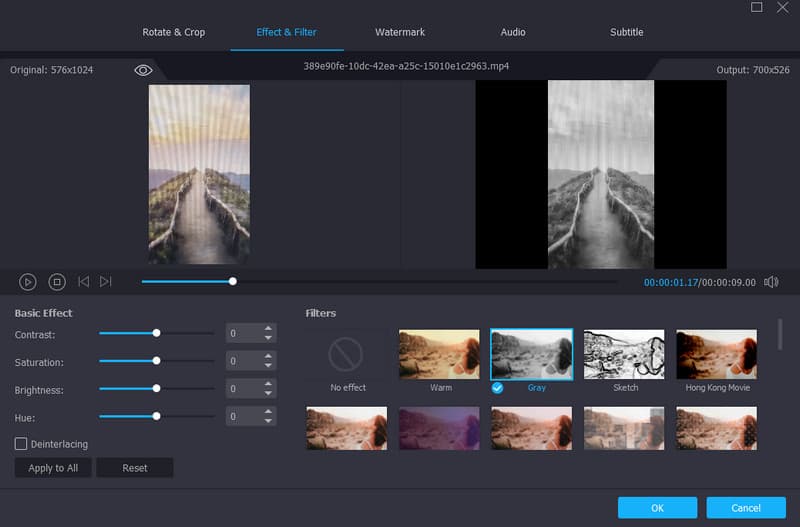Select the No effect filter
This screenshot has width=800, height=527.
point(347,362)
